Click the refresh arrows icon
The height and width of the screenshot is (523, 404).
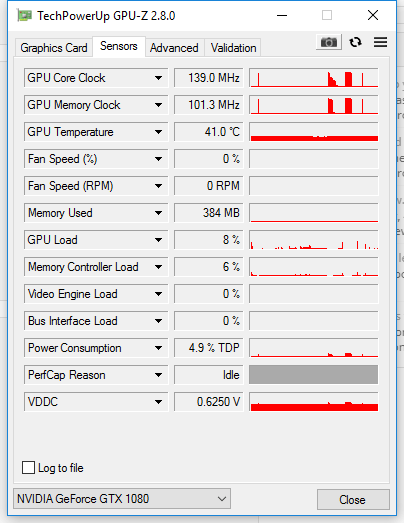tap(355, 42)
